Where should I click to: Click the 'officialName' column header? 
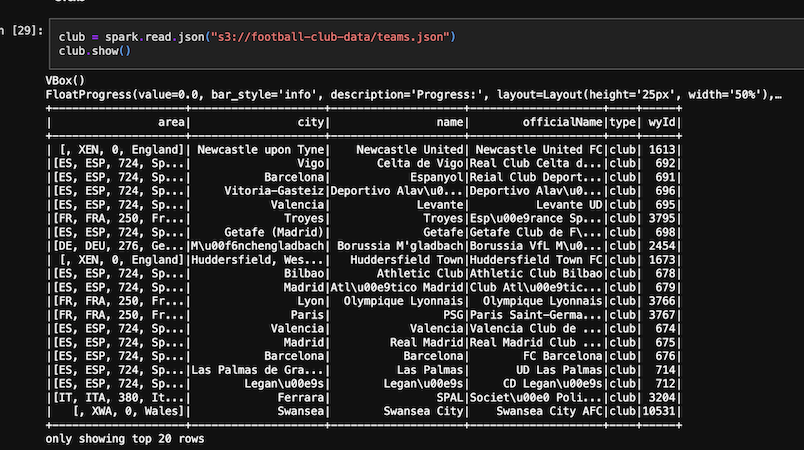(562, 122)
